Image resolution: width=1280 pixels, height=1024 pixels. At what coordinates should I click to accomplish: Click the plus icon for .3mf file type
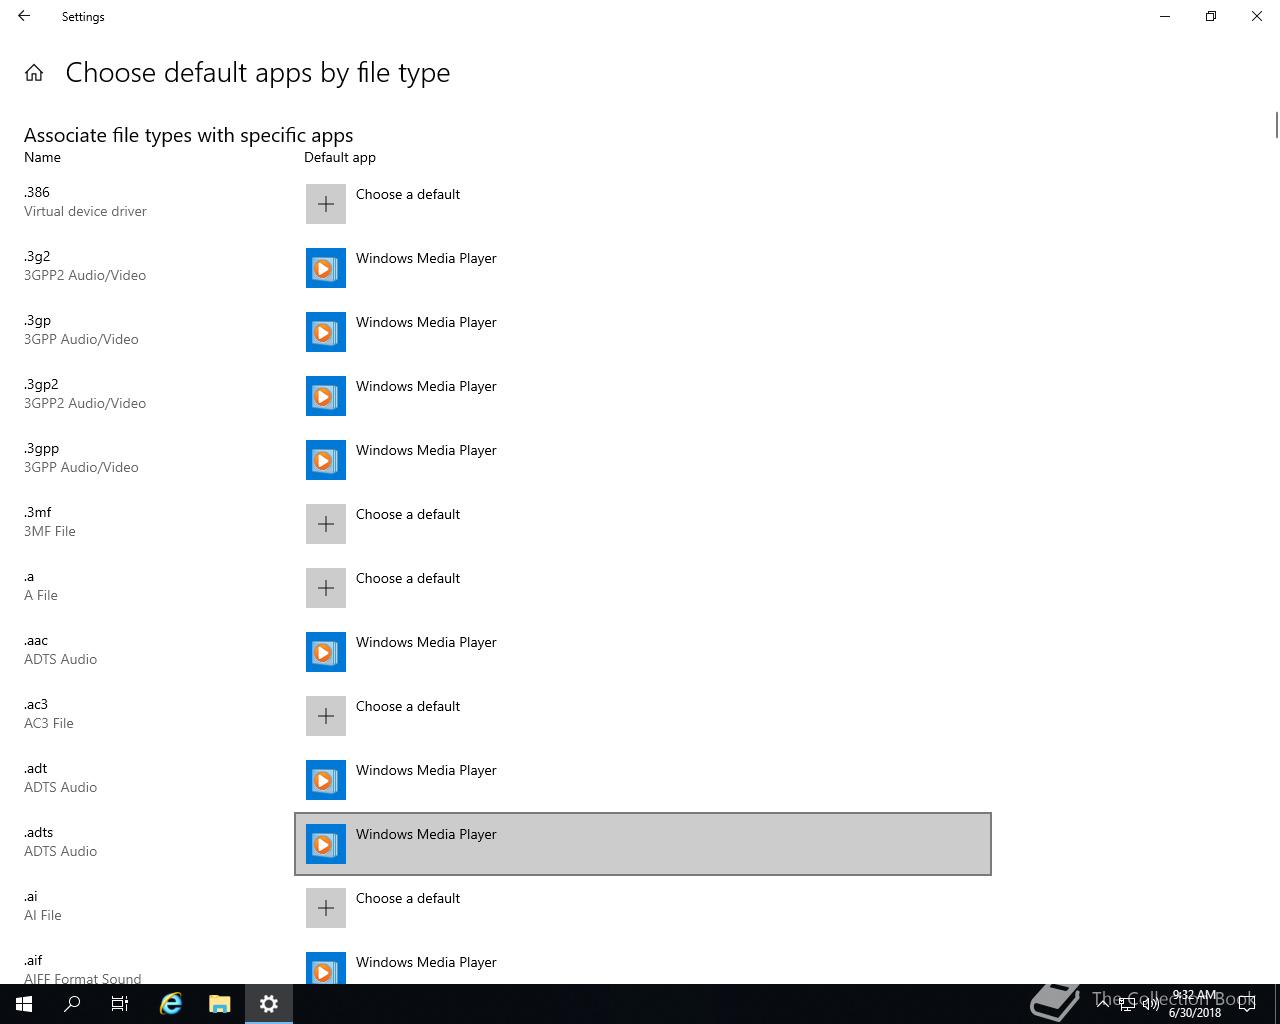[326, 524]
